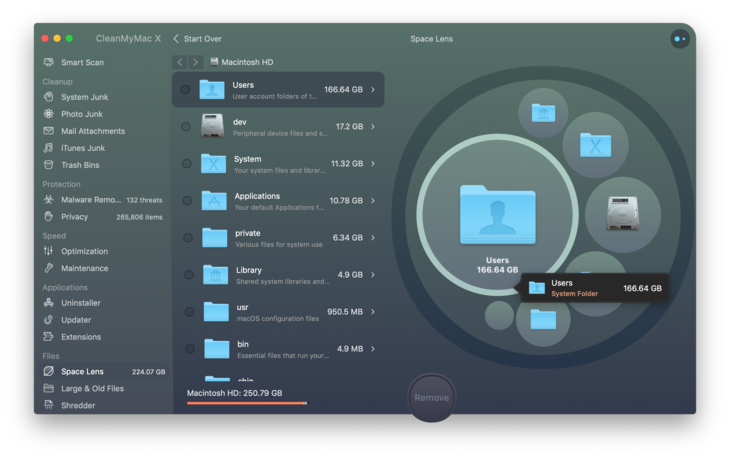Open Malware Removal menu item
Screen dimensions: 730x459
(x=102, y=200)
